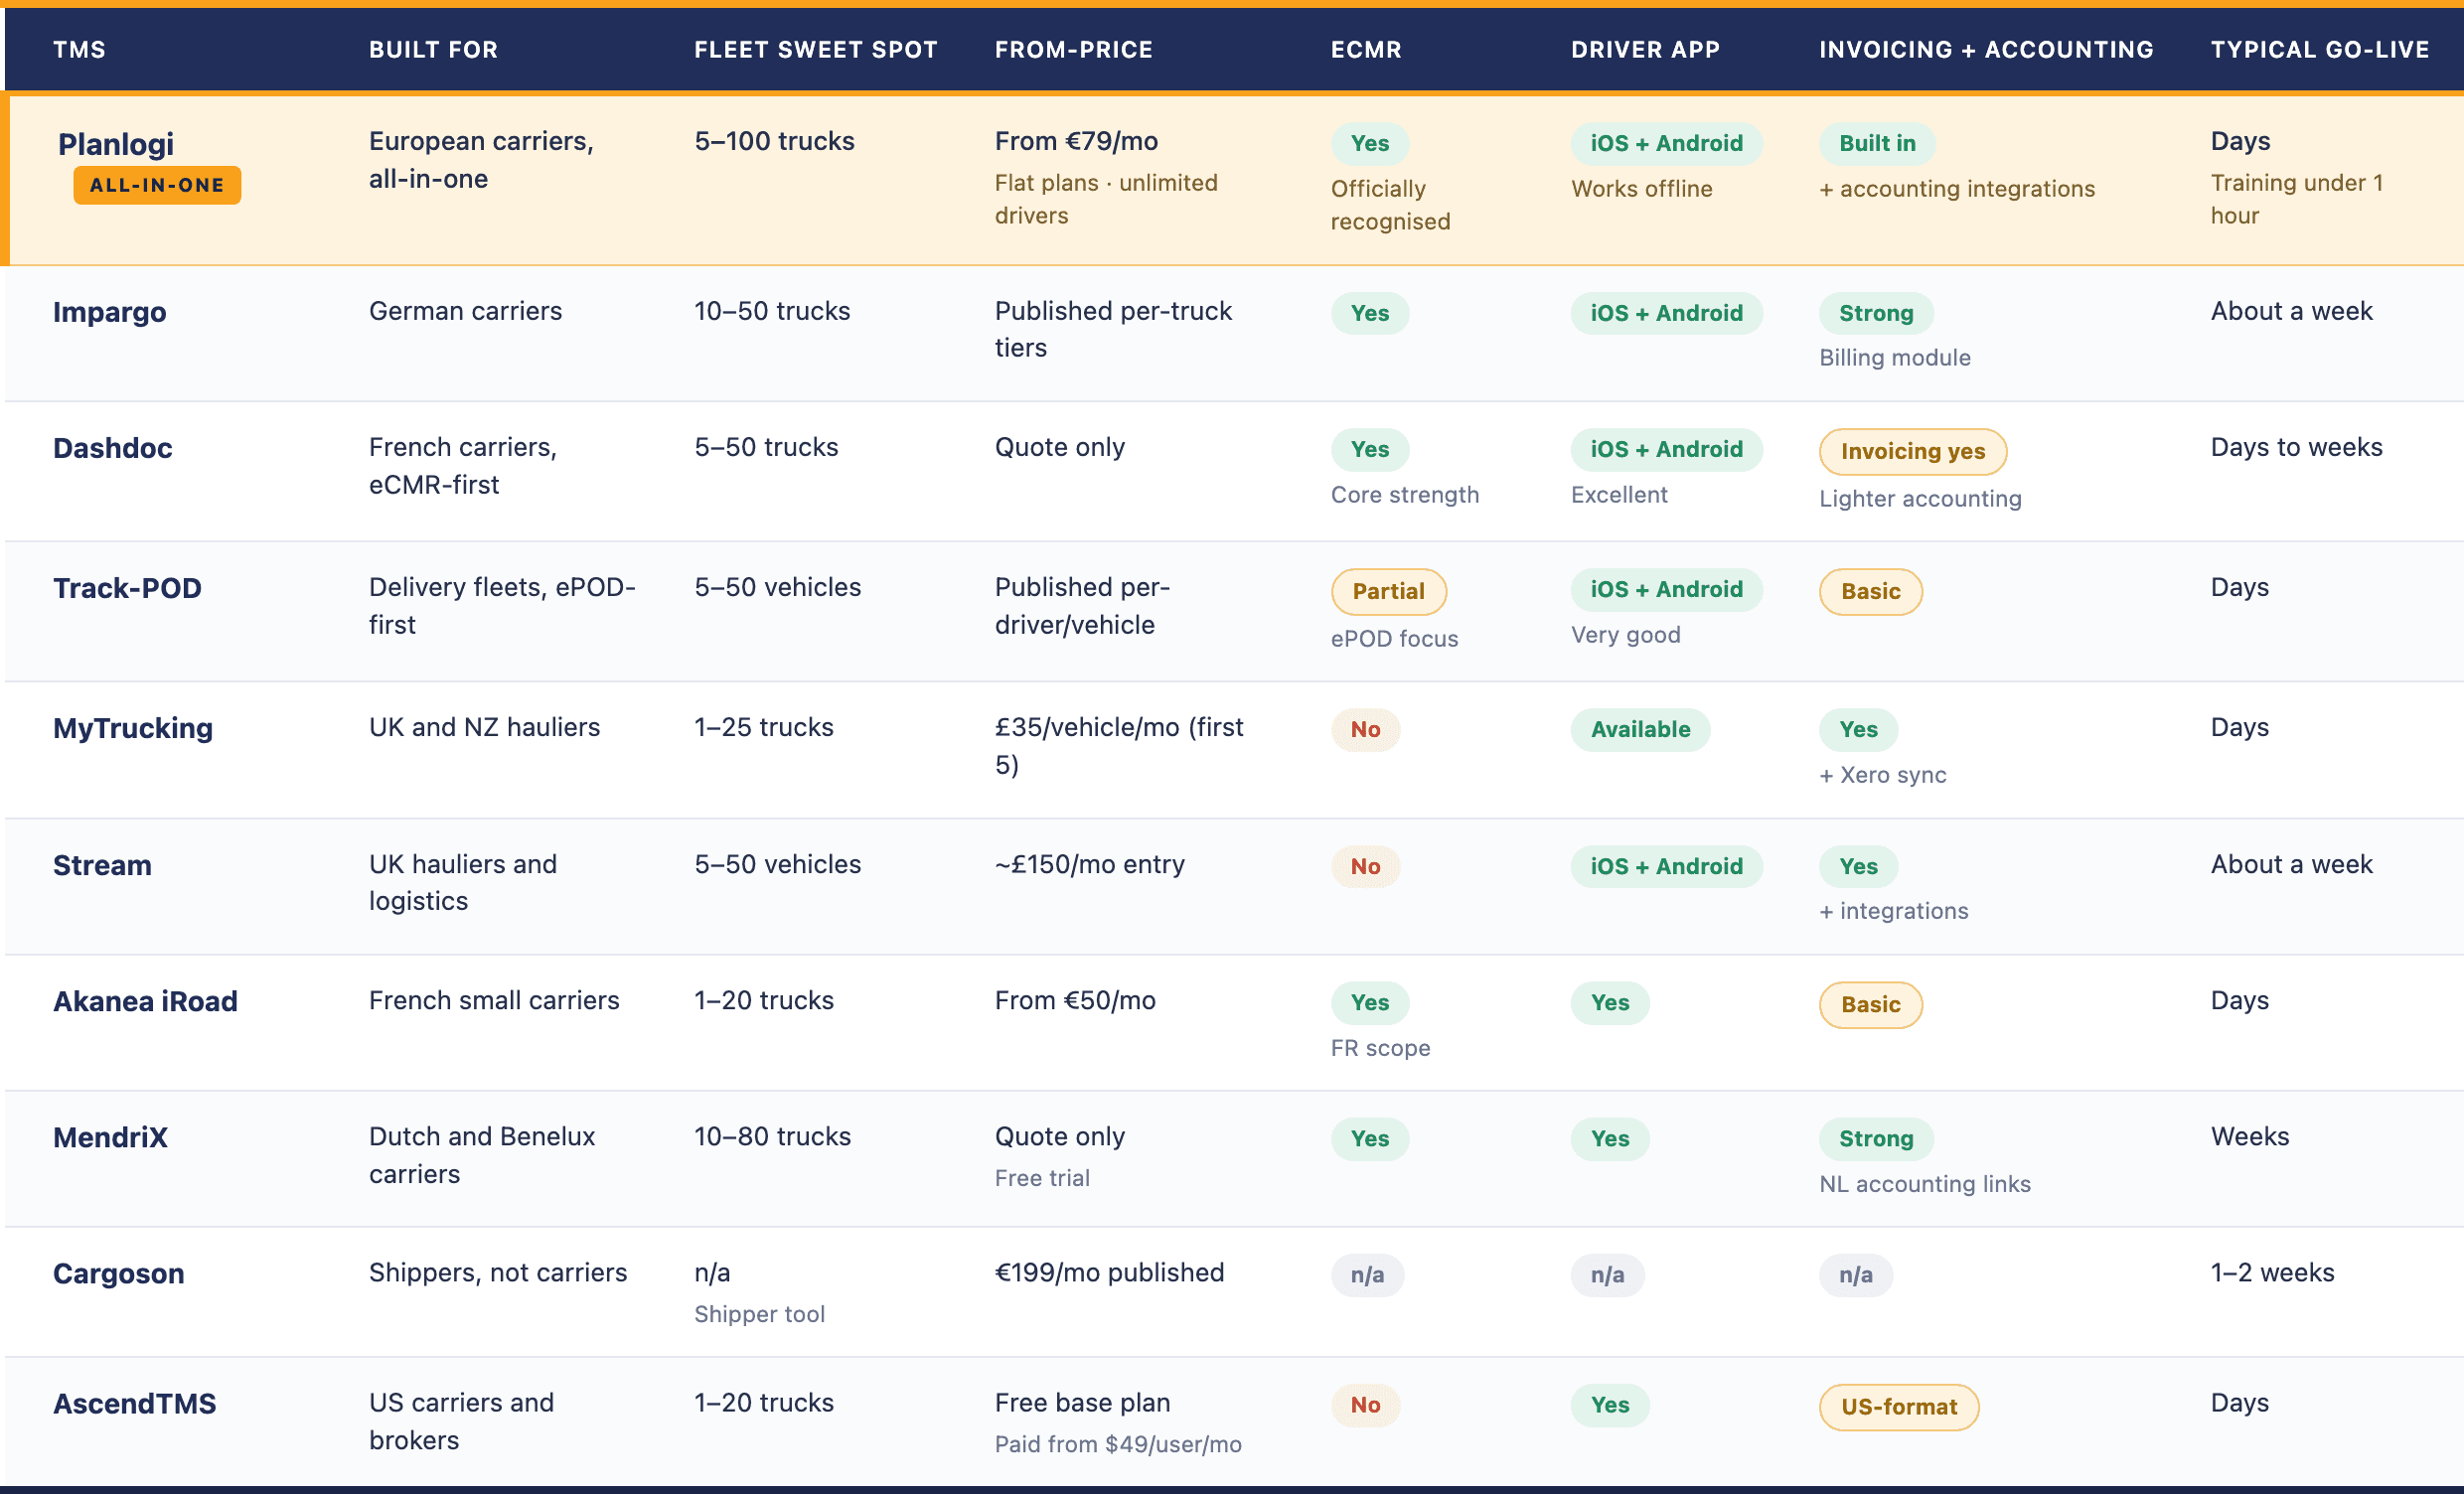
Task: Click the AscendTMS TMS name
Action: (134, 1404)
